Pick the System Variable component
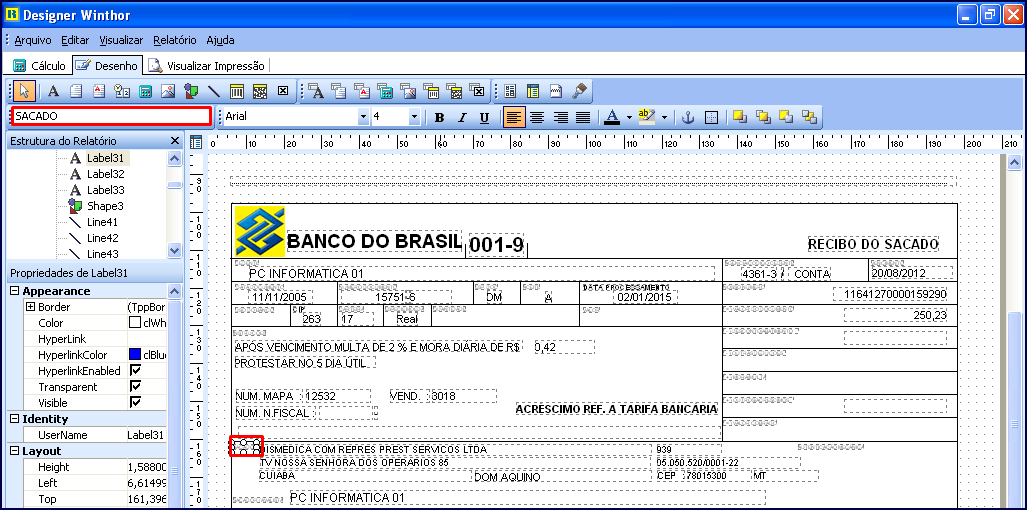Viewport: 1027px width, 510px height. pos(122,91)
